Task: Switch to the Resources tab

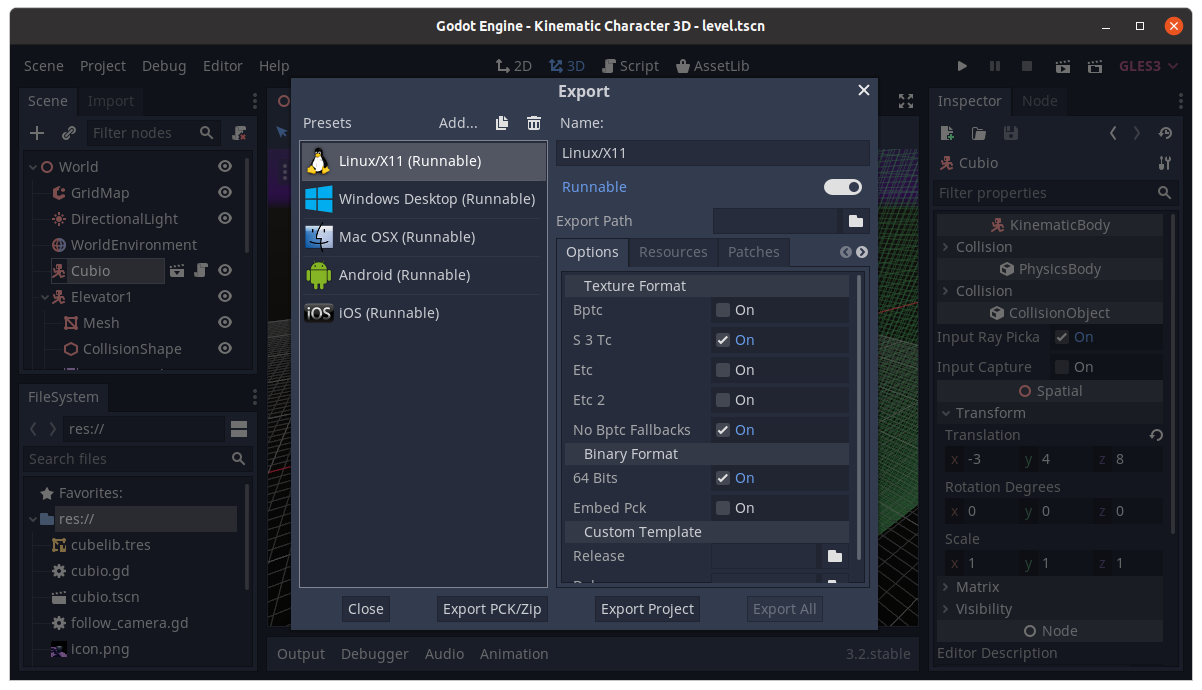Action: pyautogui.click(x=673, y=252)
